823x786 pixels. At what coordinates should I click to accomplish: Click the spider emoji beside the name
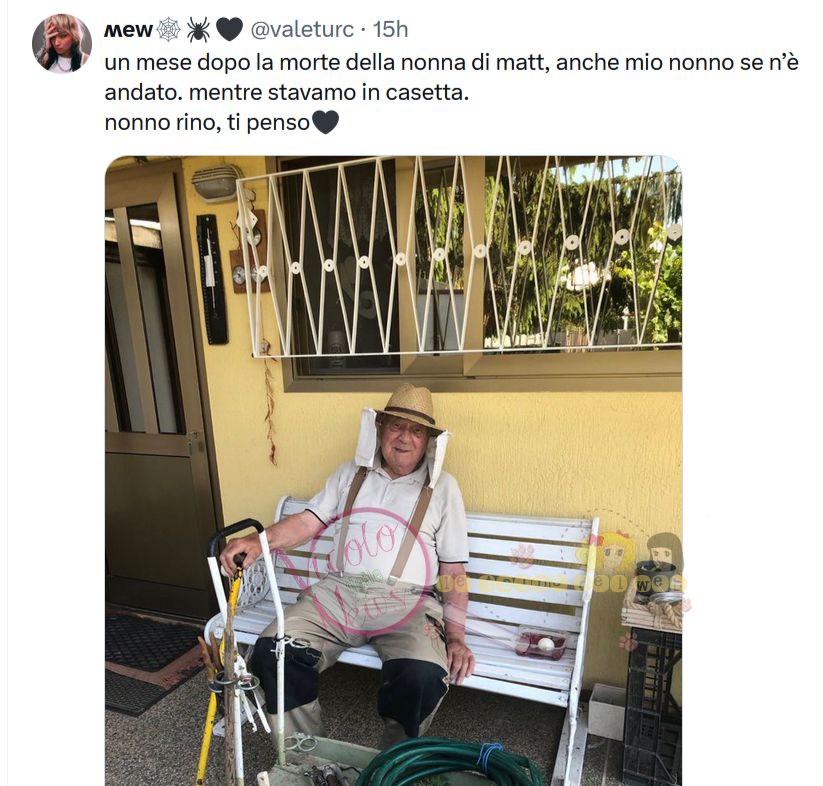point(198,30)
